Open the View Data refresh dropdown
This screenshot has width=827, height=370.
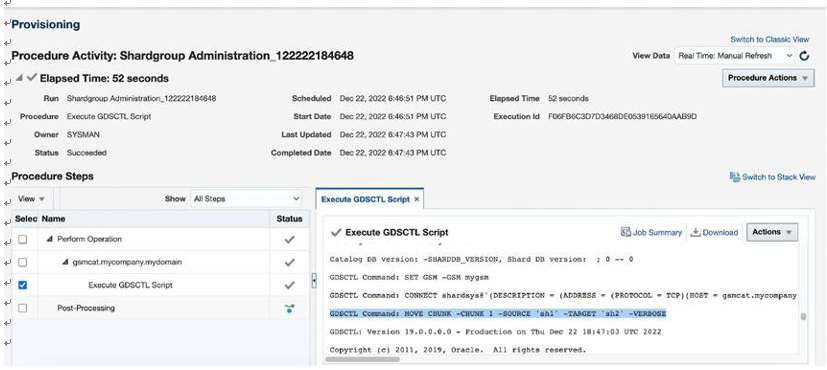pos(734,56)
